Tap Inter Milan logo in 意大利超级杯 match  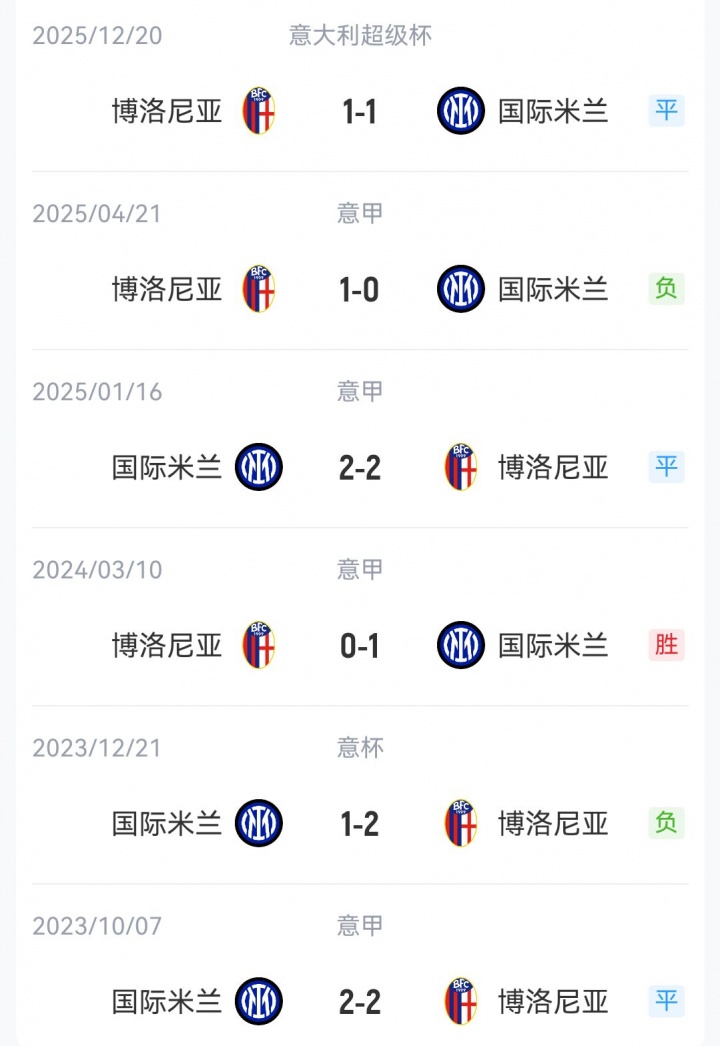pos(461,111)
